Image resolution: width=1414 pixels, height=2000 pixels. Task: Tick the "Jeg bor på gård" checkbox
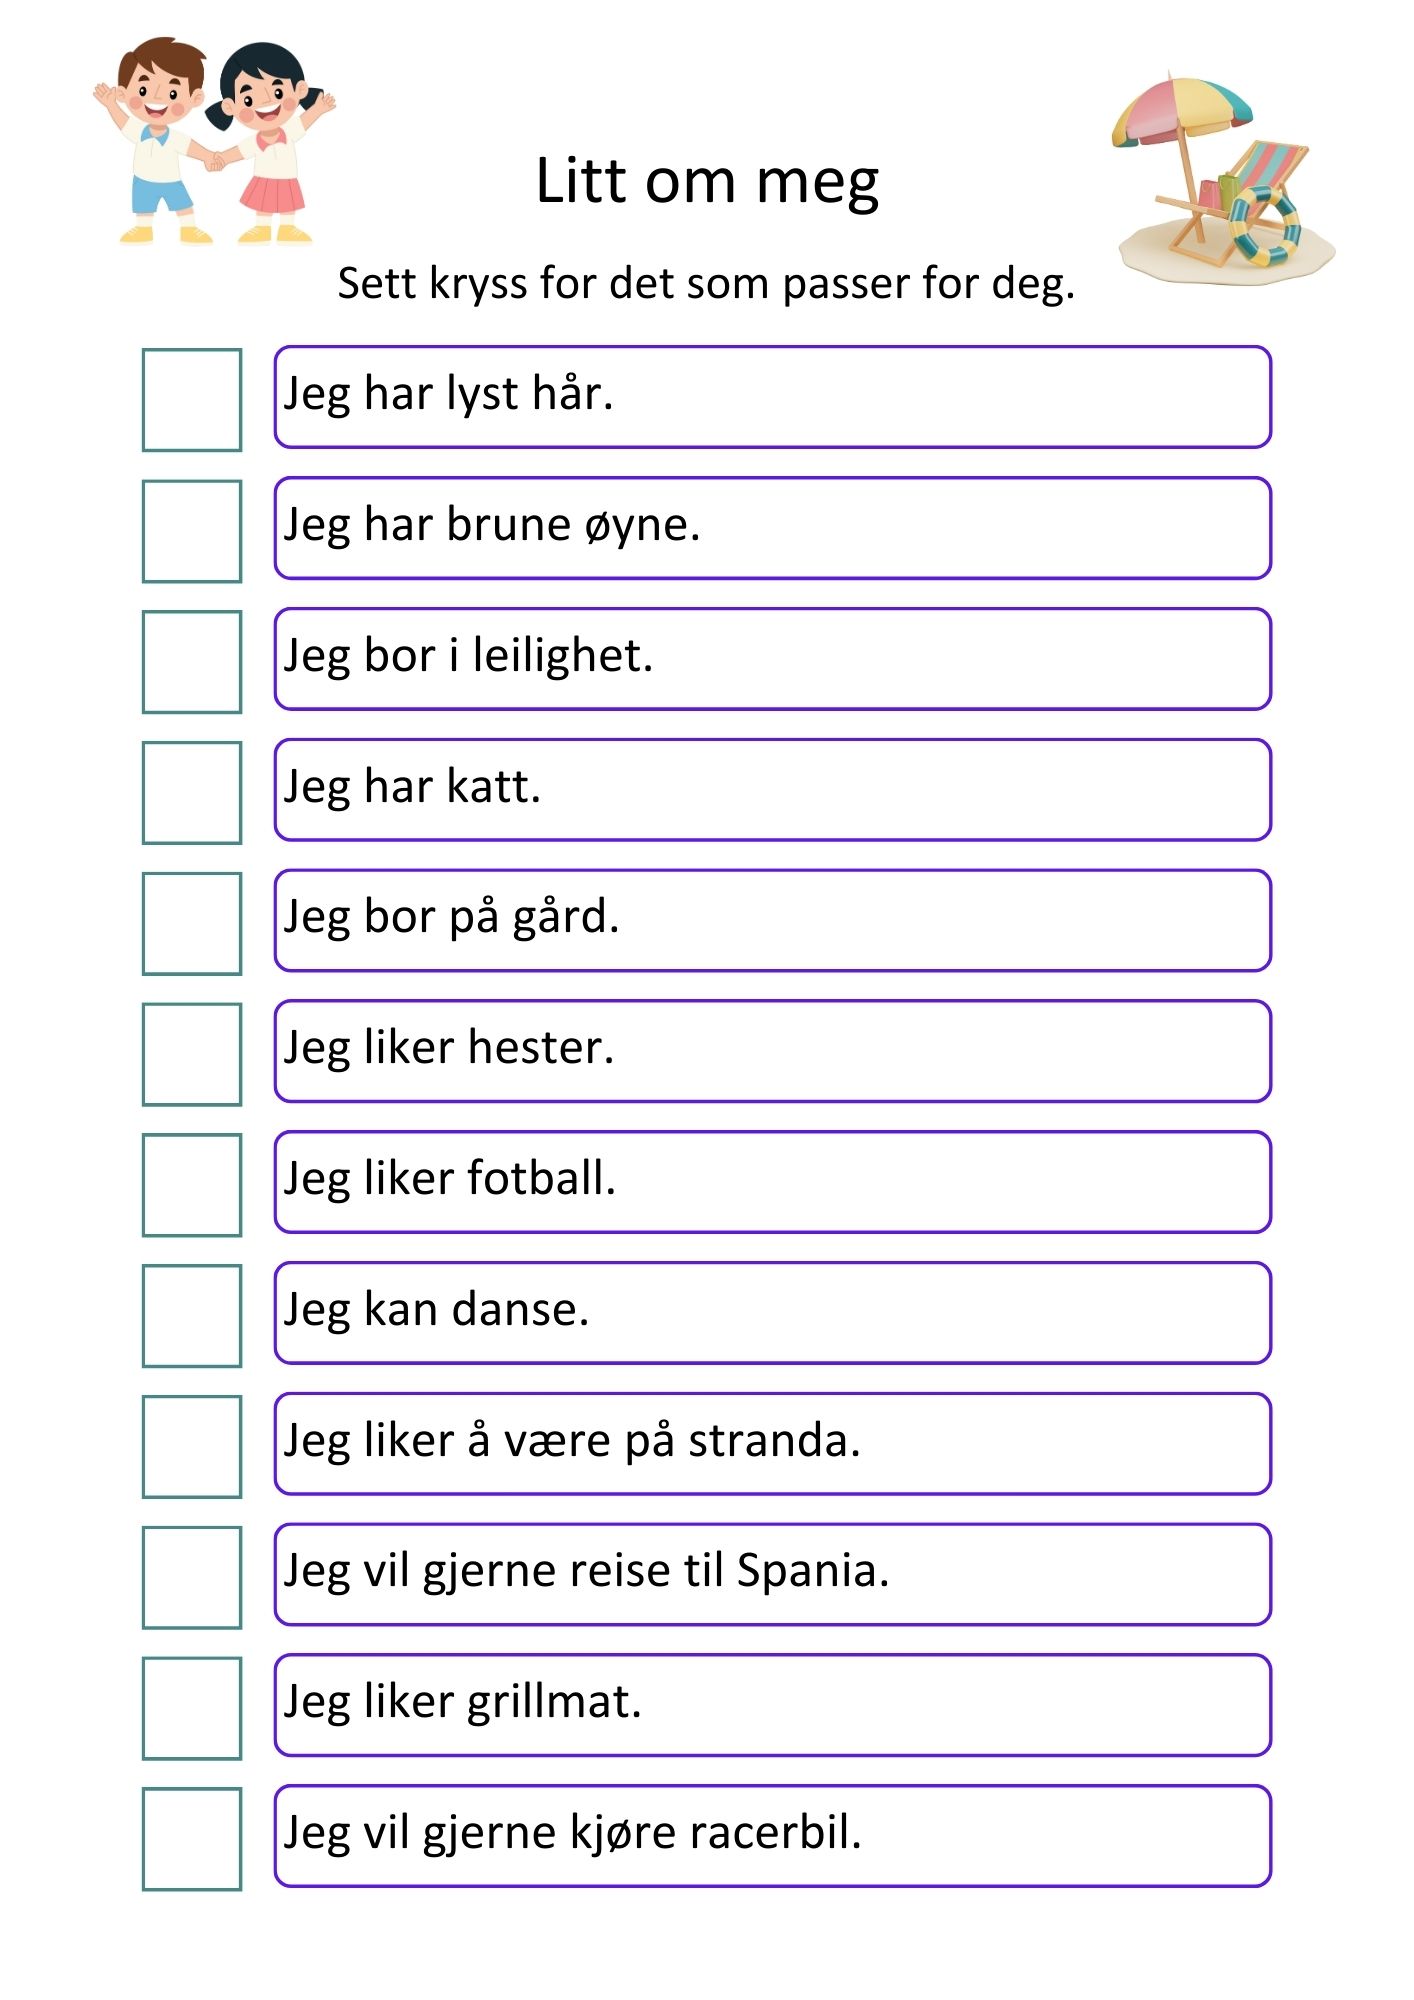(192, 923)
